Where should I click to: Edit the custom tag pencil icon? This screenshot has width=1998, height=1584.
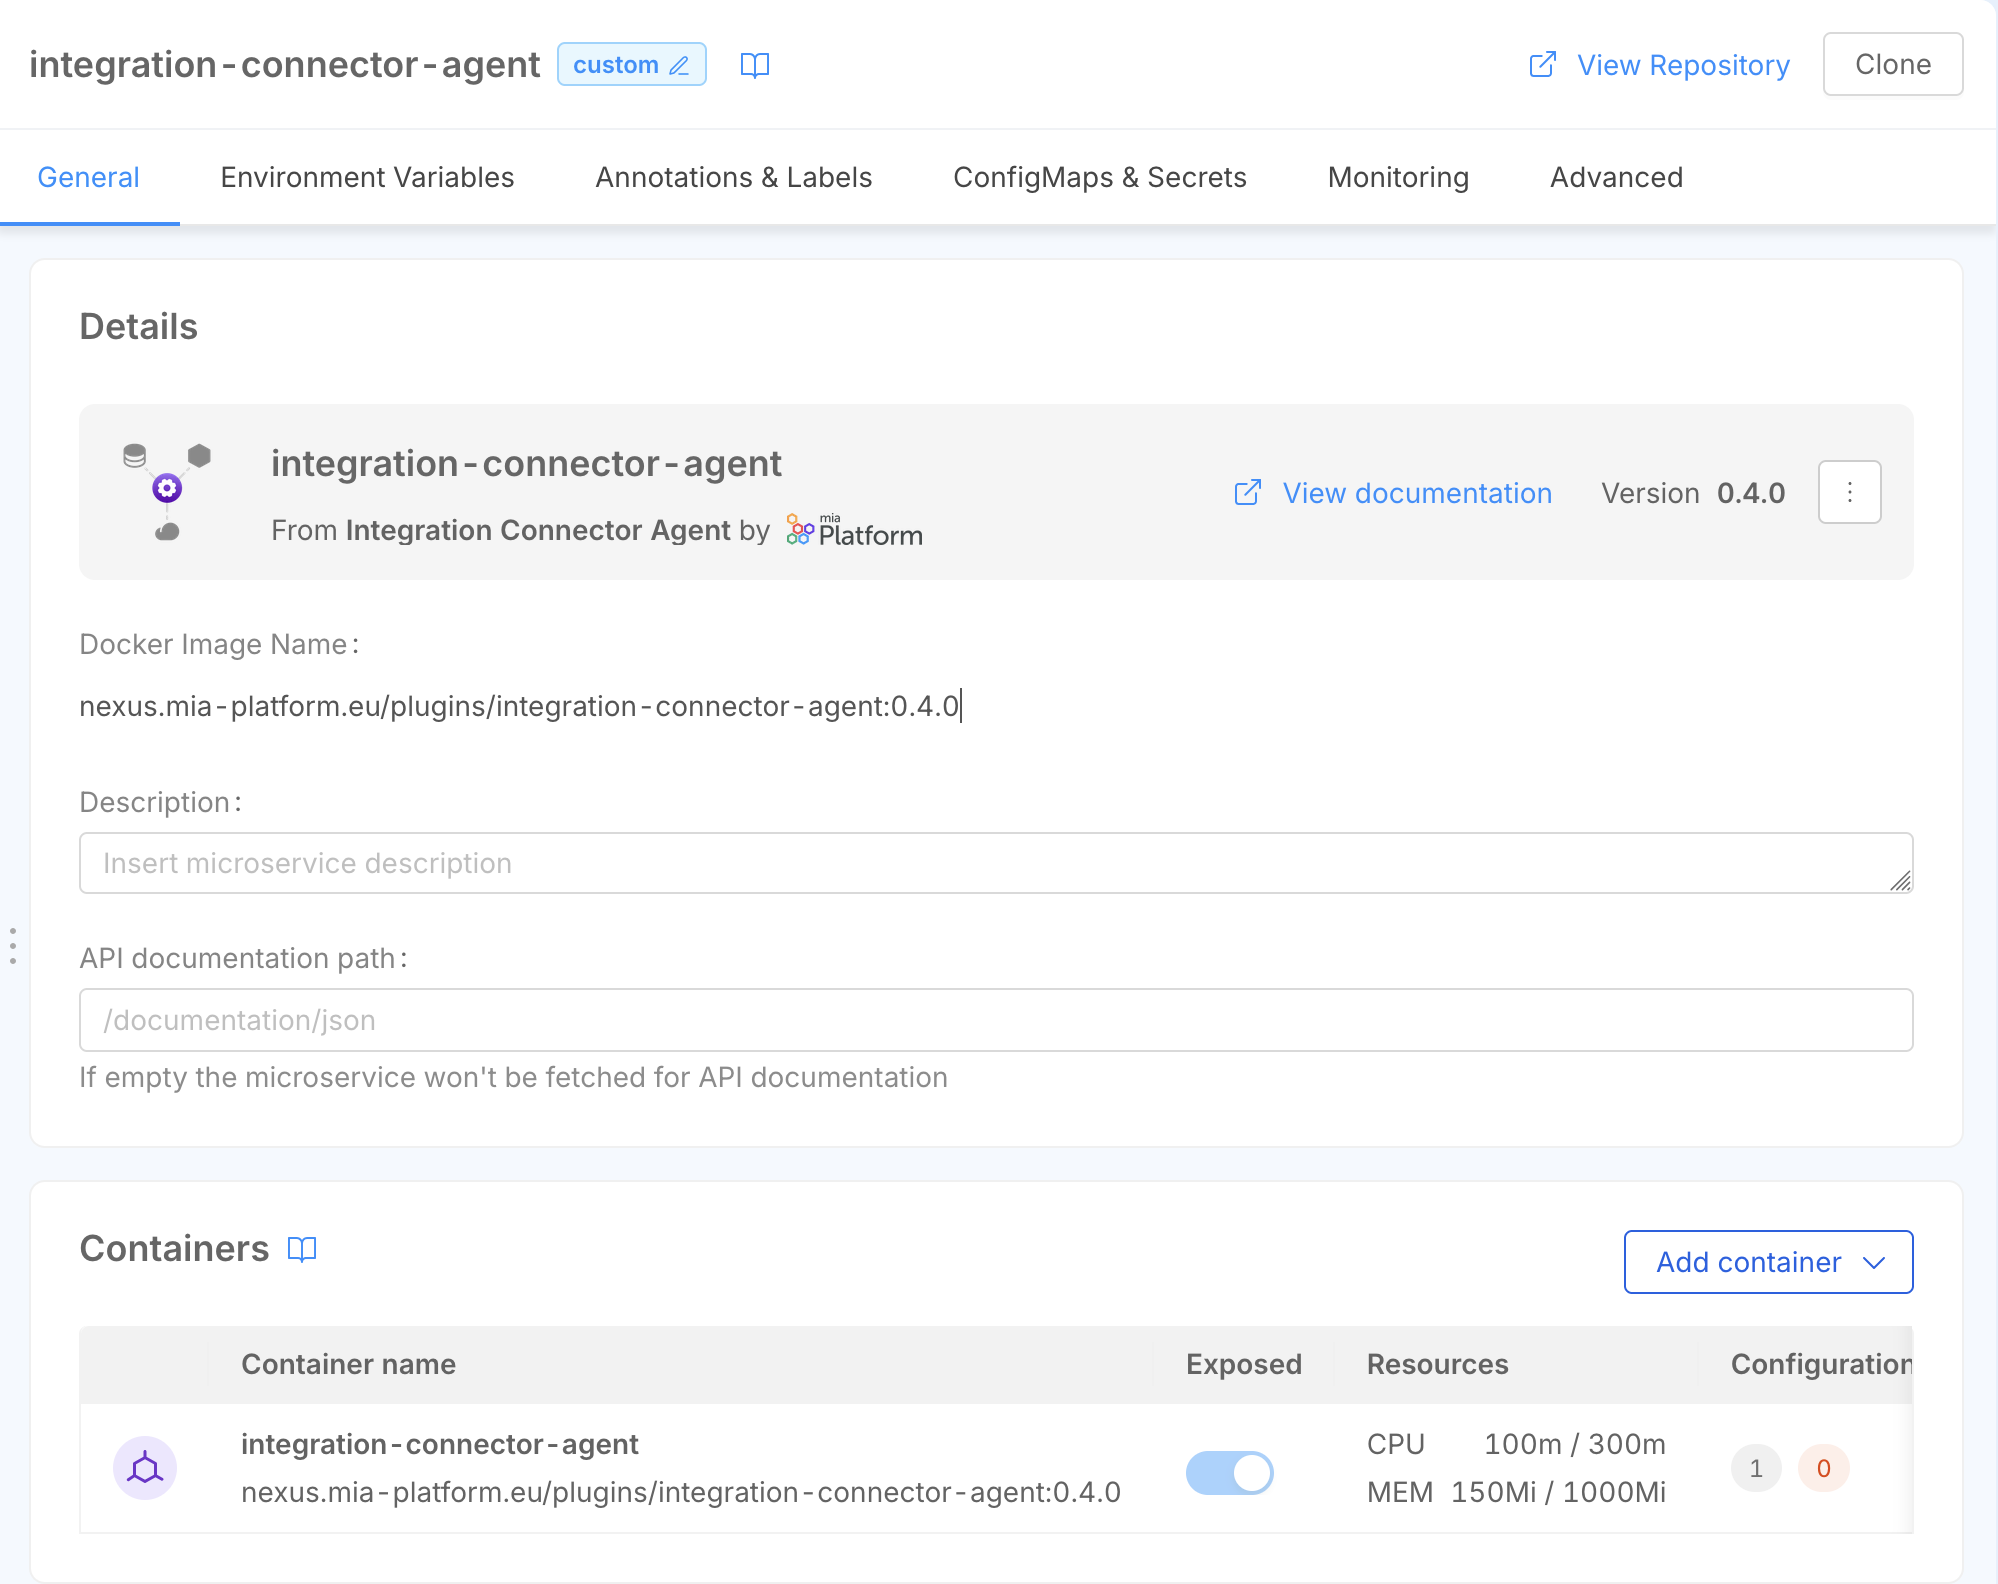click(x=679, y=65)
